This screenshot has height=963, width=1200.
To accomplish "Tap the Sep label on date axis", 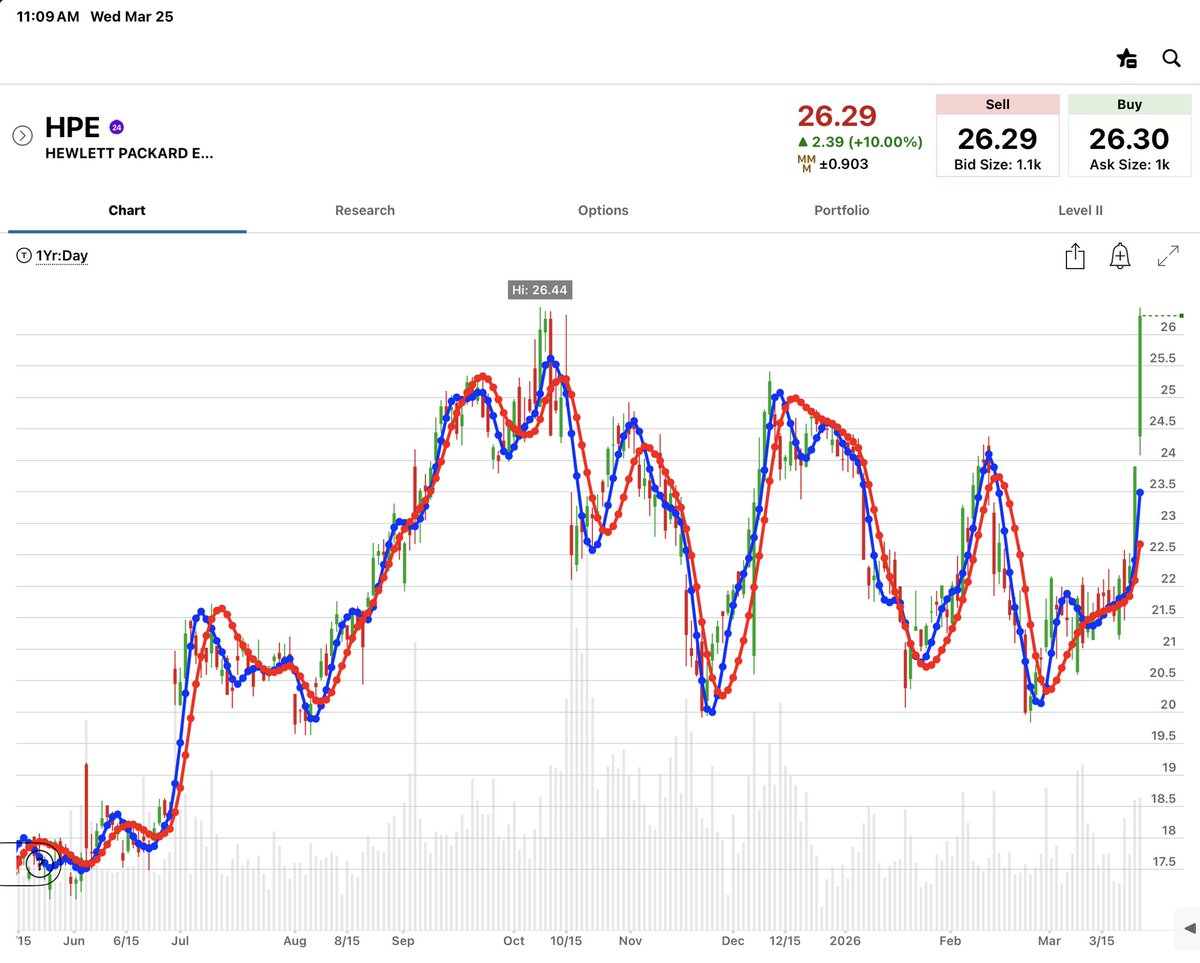I will [x=403, y=941].
